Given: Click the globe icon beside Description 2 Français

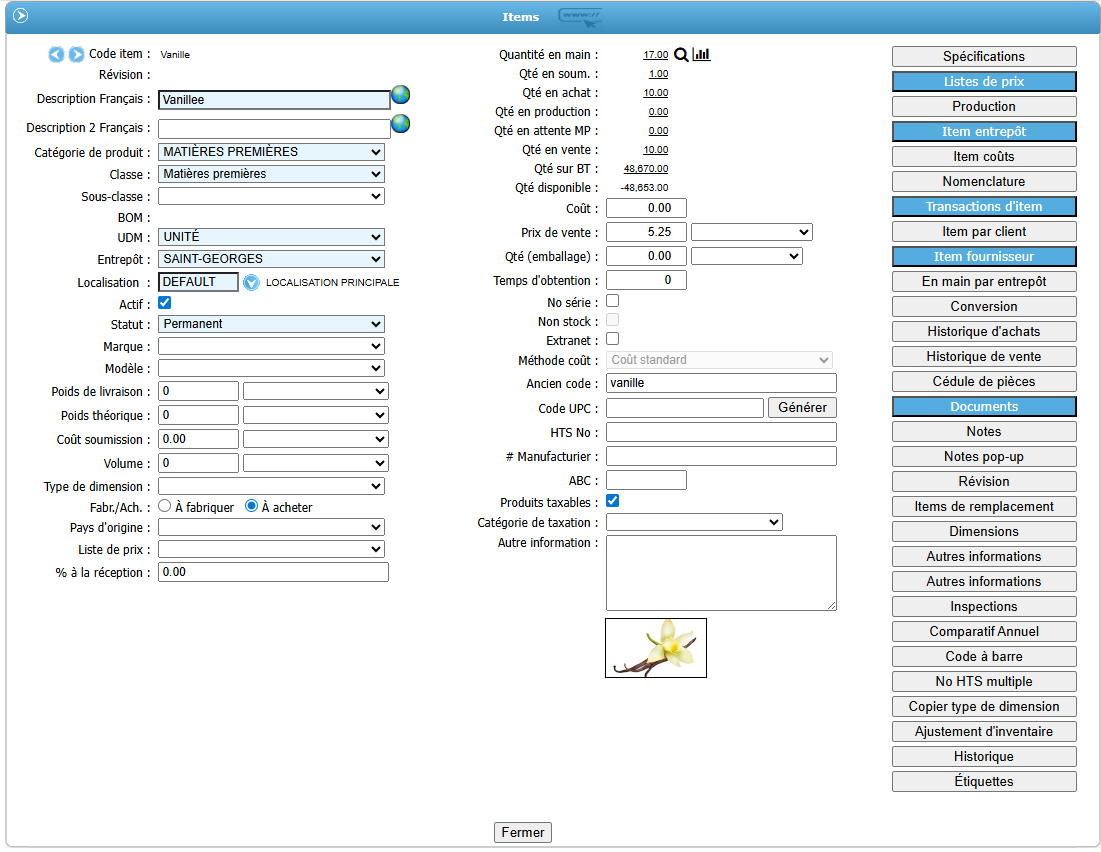Looking at the screenshot, I should pos(401,124).
